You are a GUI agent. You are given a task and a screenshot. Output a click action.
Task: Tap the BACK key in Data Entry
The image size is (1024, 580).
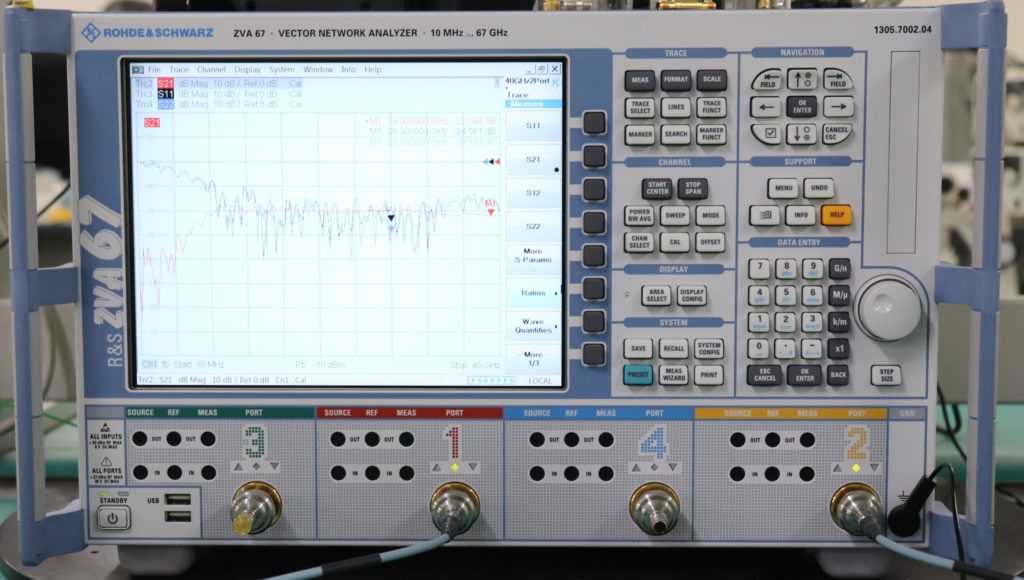[x=839, y=375]
